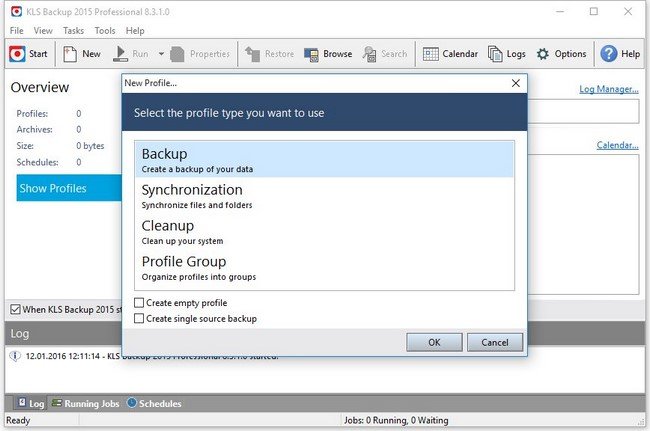Viewport: 650px width, 431px height.
Task: Click the Run toolbar icon
Action: pos(120,54)
